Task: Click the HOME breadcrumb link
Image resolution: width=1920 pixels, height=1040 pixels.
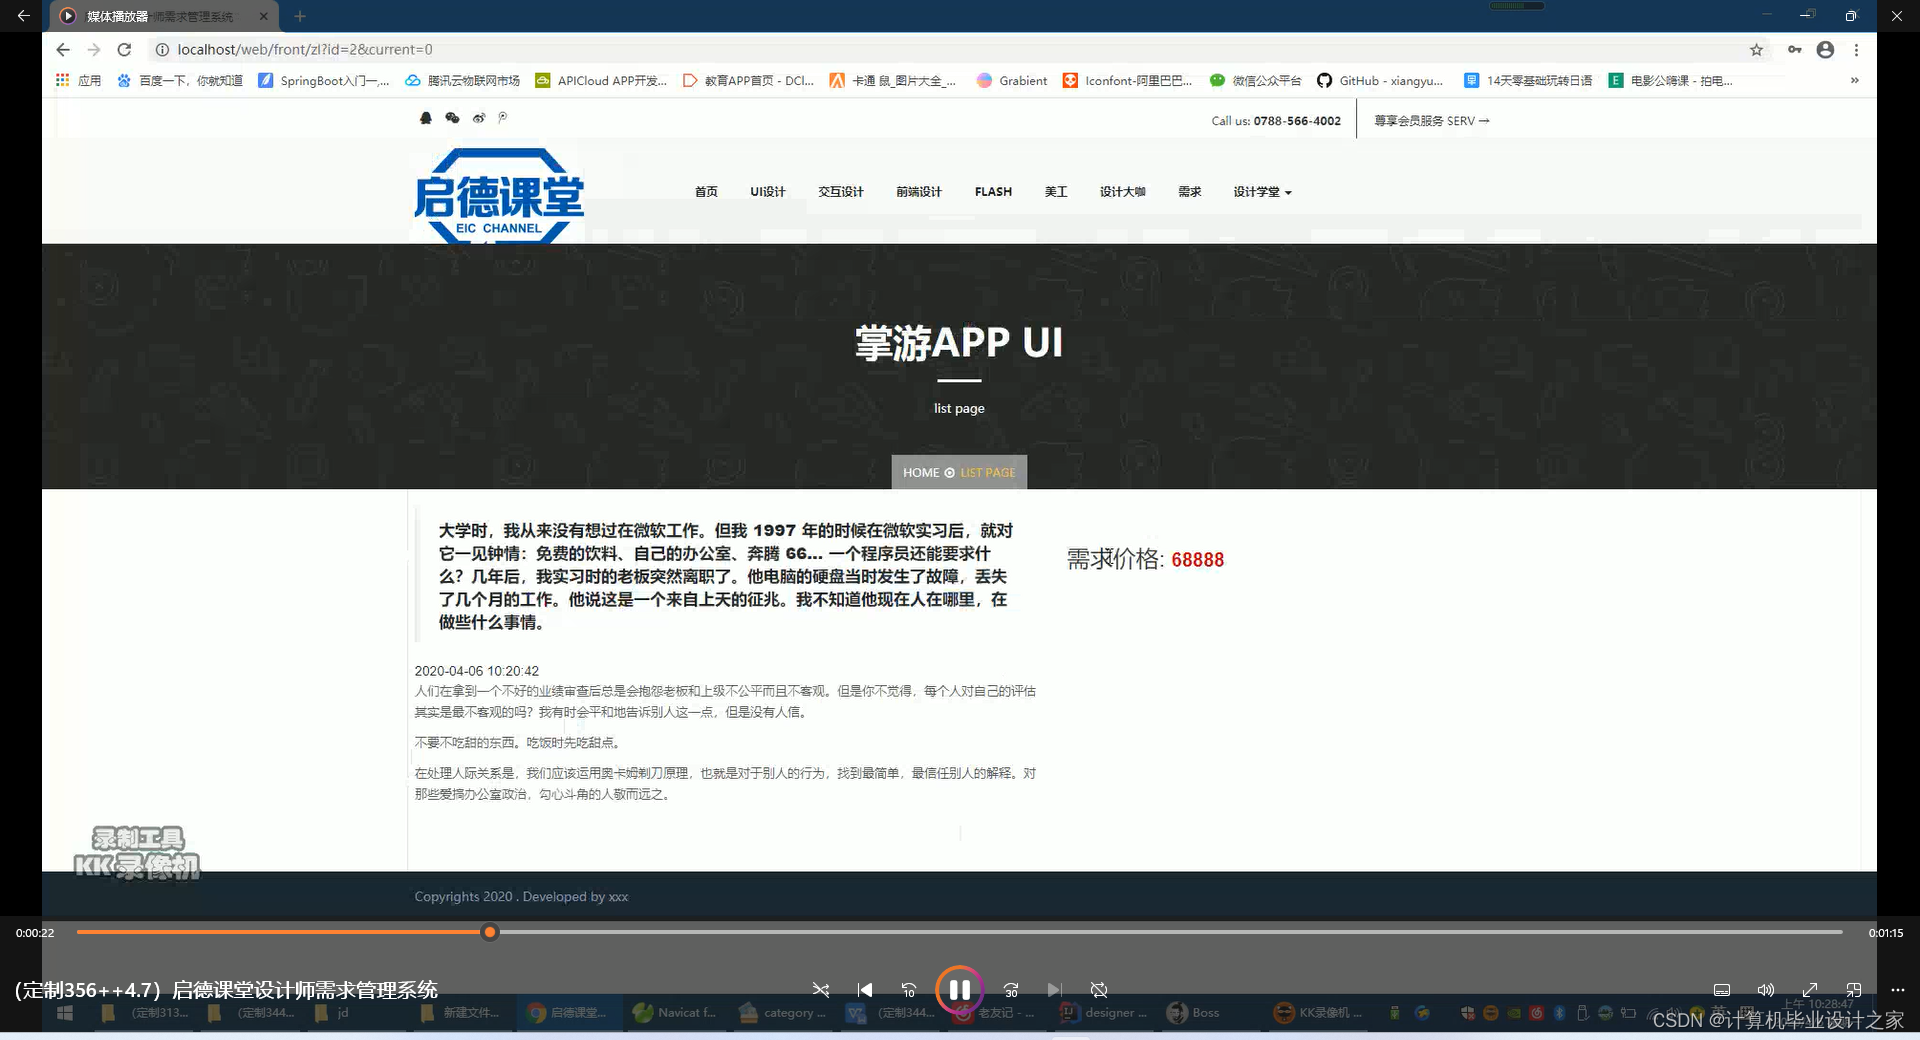Action: point(921,473)
